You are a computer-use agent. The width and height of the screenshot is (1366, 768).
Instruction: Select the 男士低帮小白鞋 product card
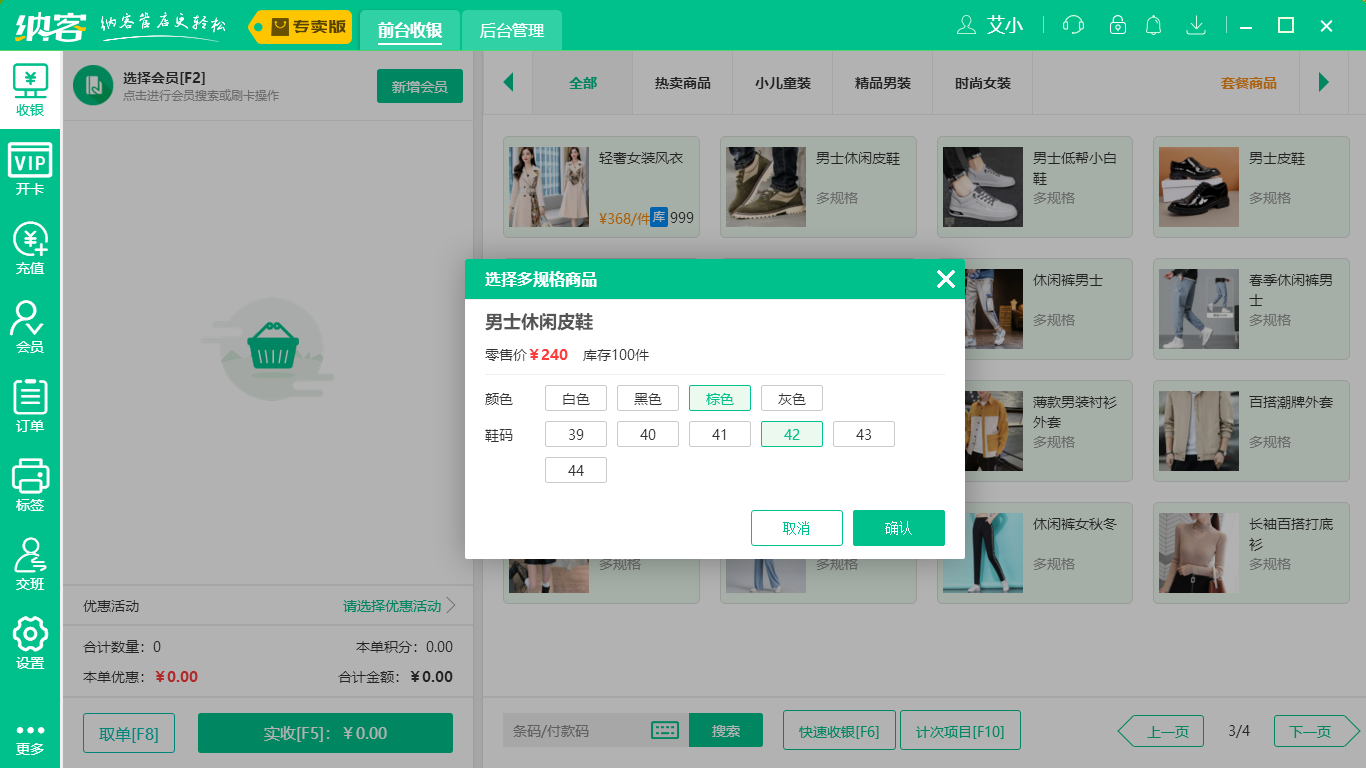pyautogui.click(x=1035, y=187)
